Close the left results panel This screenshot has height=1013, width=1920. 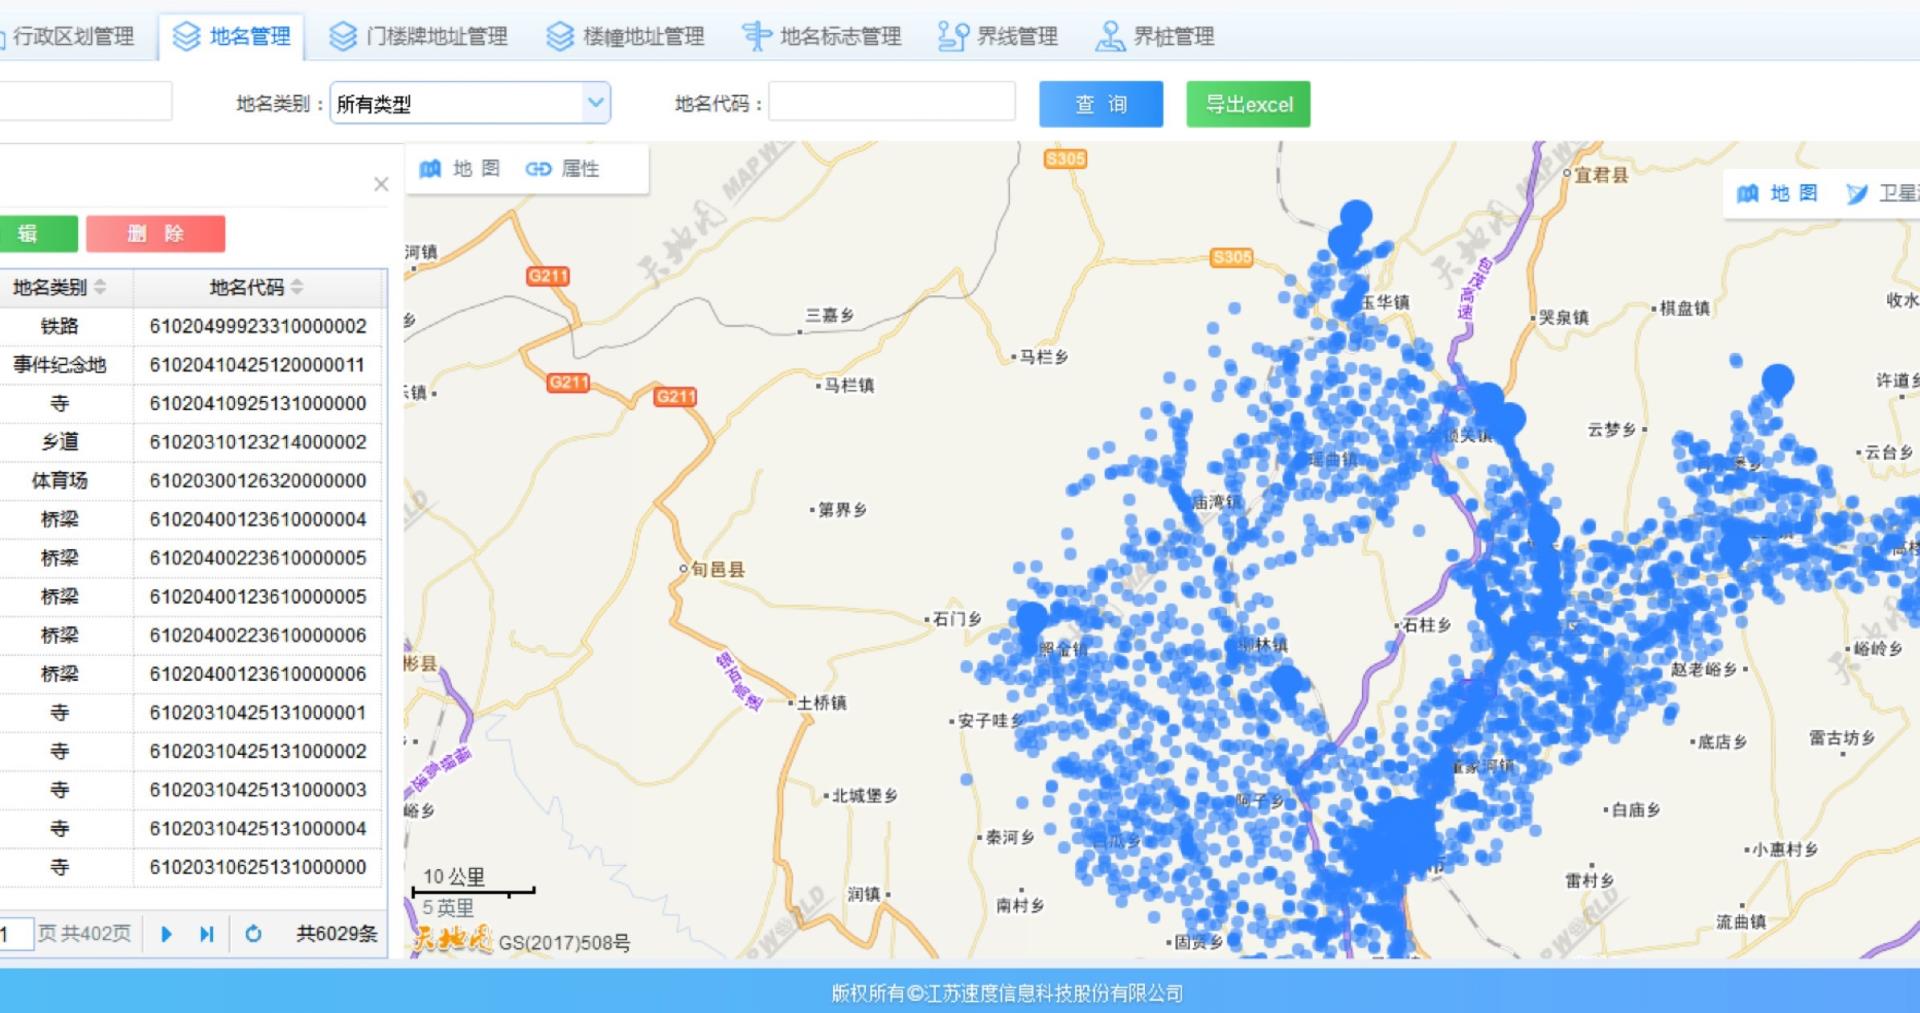point(381,184)
